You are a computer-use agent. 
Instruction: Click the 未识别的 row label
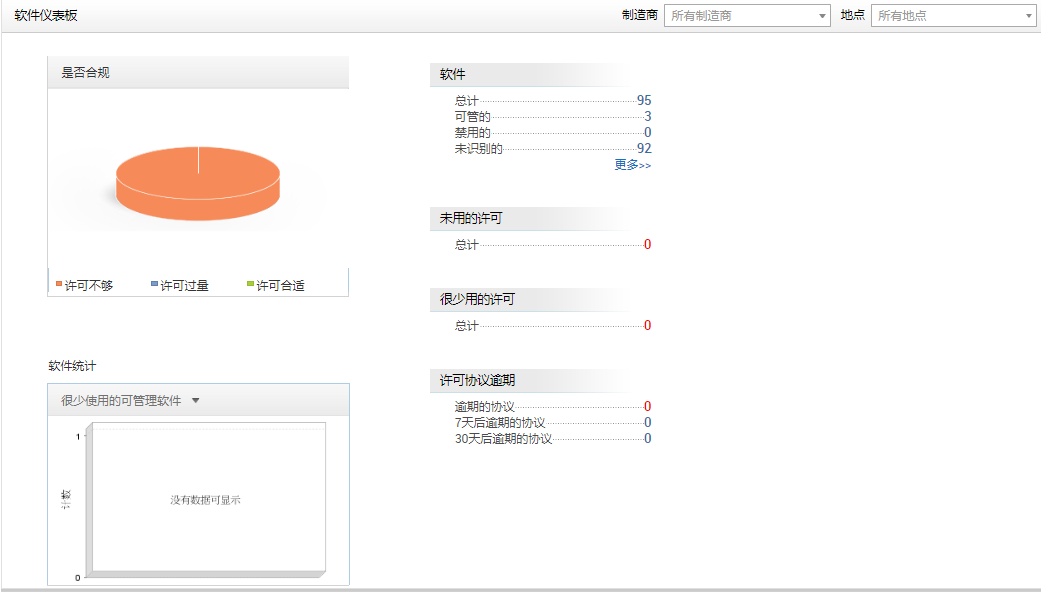(x=479, y=148)
